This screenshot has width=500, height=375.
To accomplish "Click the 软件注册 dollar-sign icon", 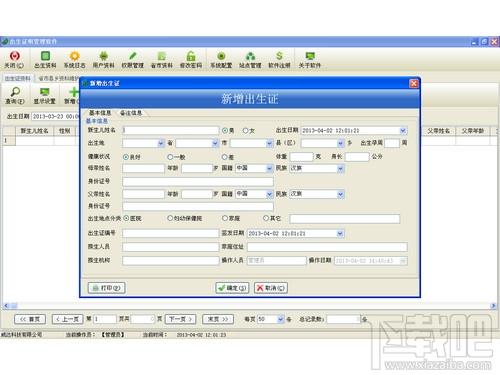I will coord(279,60).
